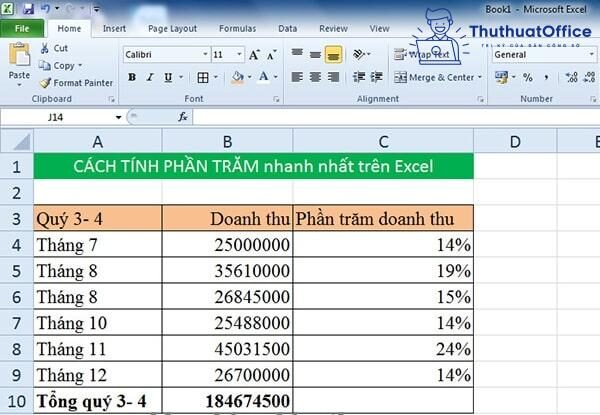The image size is (600, 415).
Task: Click the Tháng 12 cell
Action: click(98, 375)
